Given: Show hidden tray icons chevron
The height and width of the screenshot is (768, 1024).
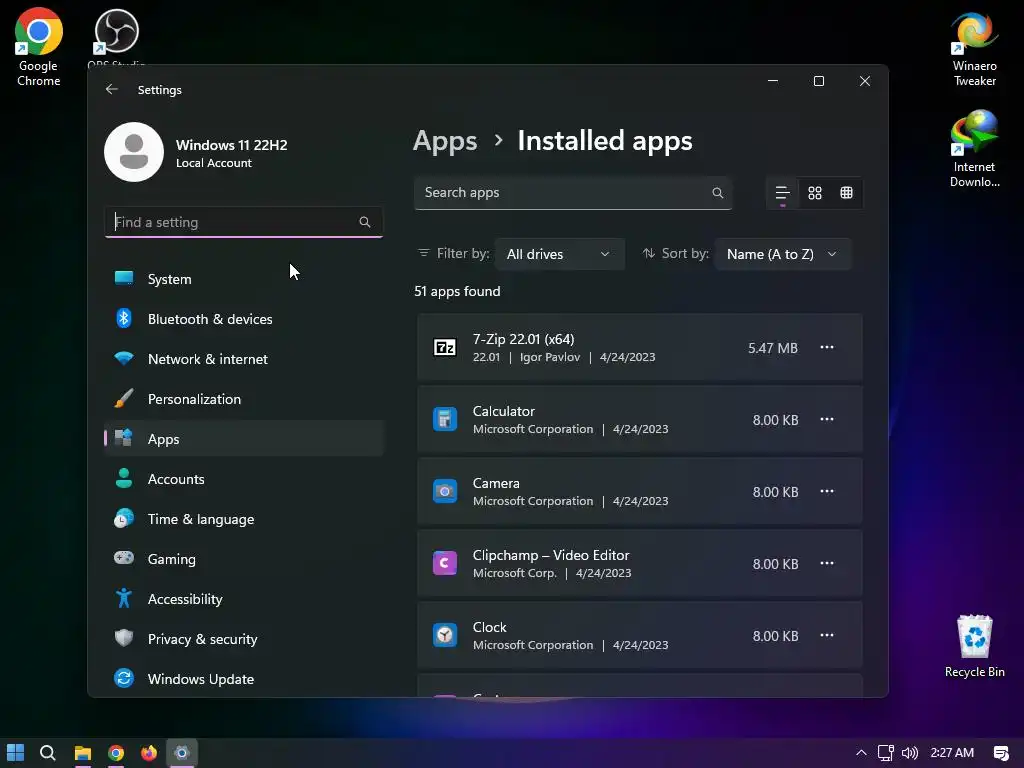Looking at the screenshot, I should [x=861, y=753].
